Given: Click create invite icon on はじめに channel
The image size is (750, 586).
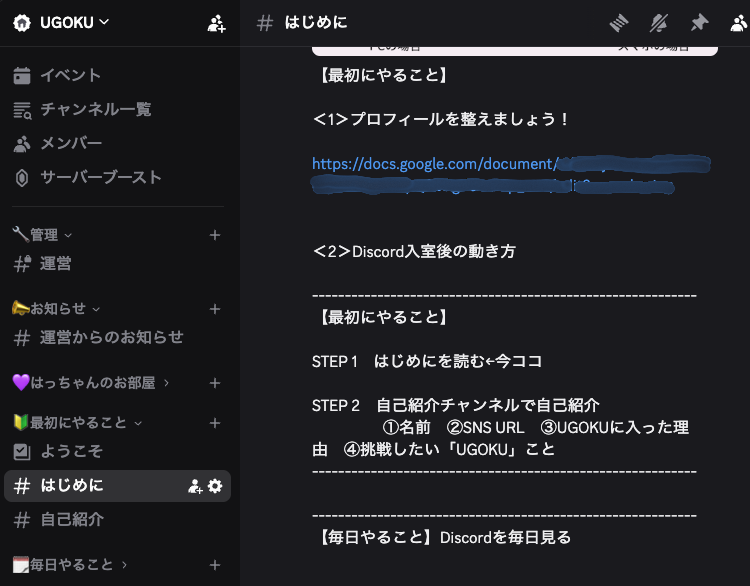Looking at the screenshot, I should (195, 486).
